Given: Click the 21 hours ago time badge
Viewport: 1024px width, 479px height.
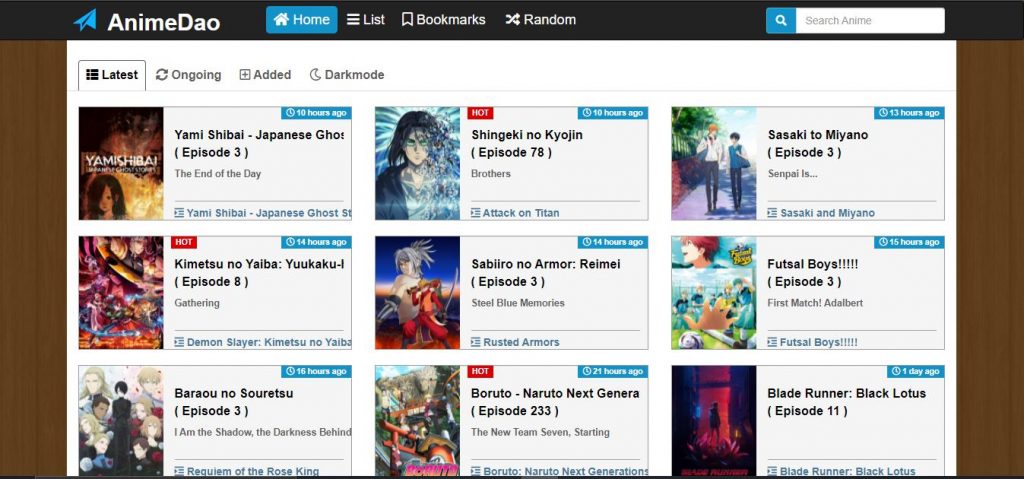Looking at the screenshot, I should [x=613, y=372].
